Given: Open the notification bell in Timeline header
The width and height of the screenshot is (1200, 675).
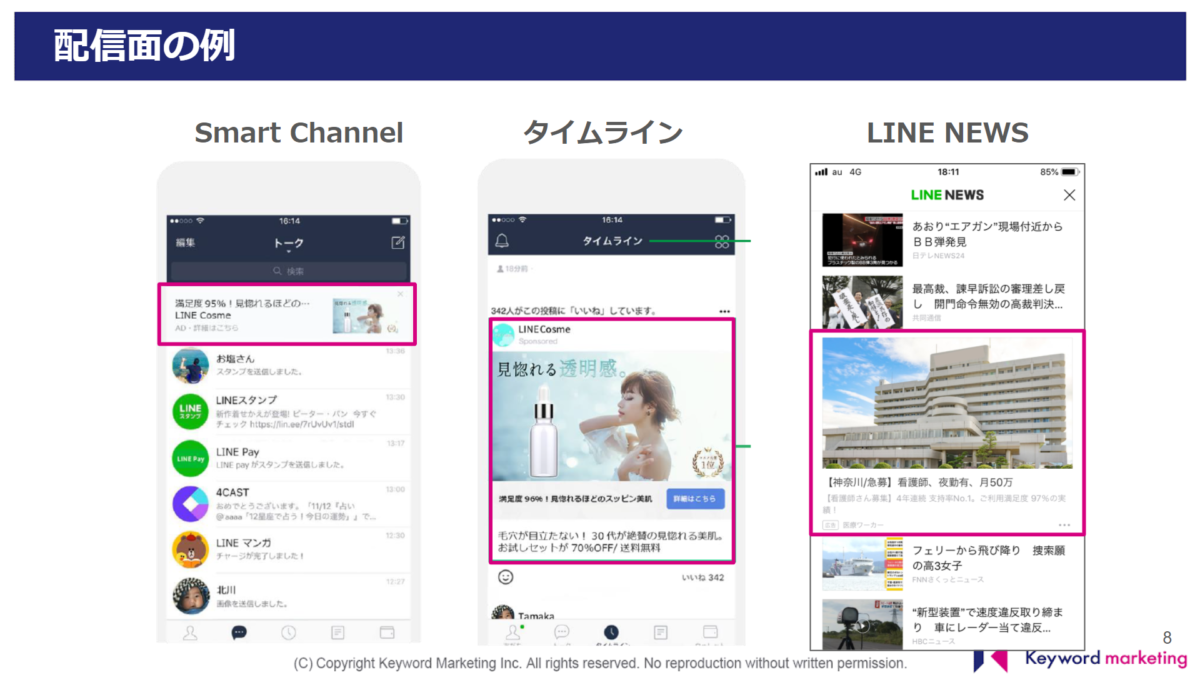Looking at the screenshot, I should pyautogui.click(x=502, y=241).
